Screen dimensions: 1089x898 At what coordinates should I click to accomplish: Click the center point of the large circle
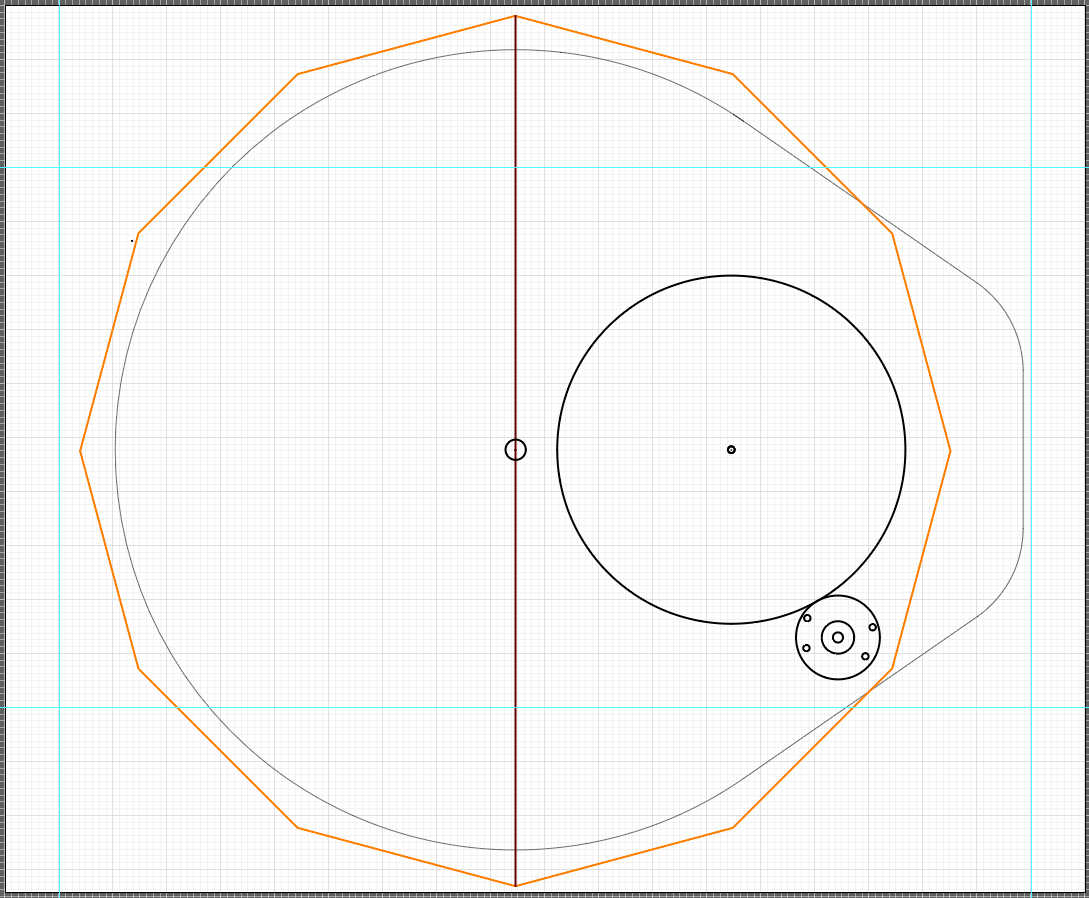pos(731,450)
